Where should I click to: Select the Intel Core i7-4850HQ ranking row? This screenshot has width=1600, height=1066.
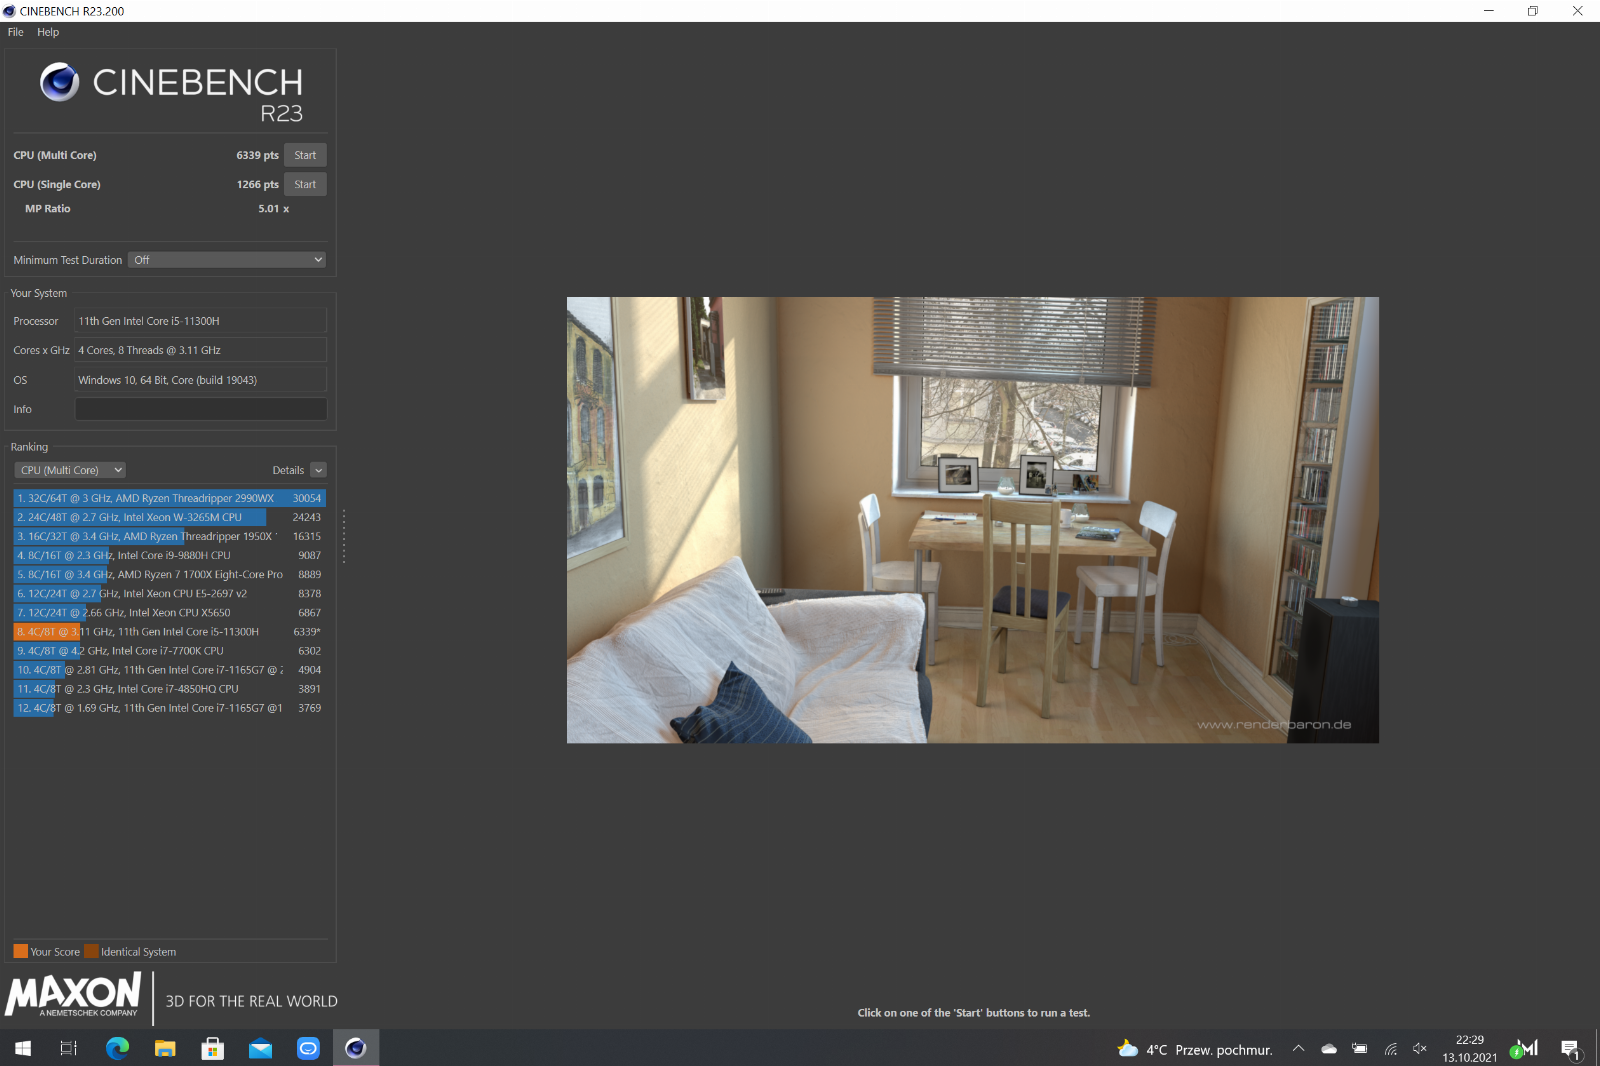pos(169,689)
